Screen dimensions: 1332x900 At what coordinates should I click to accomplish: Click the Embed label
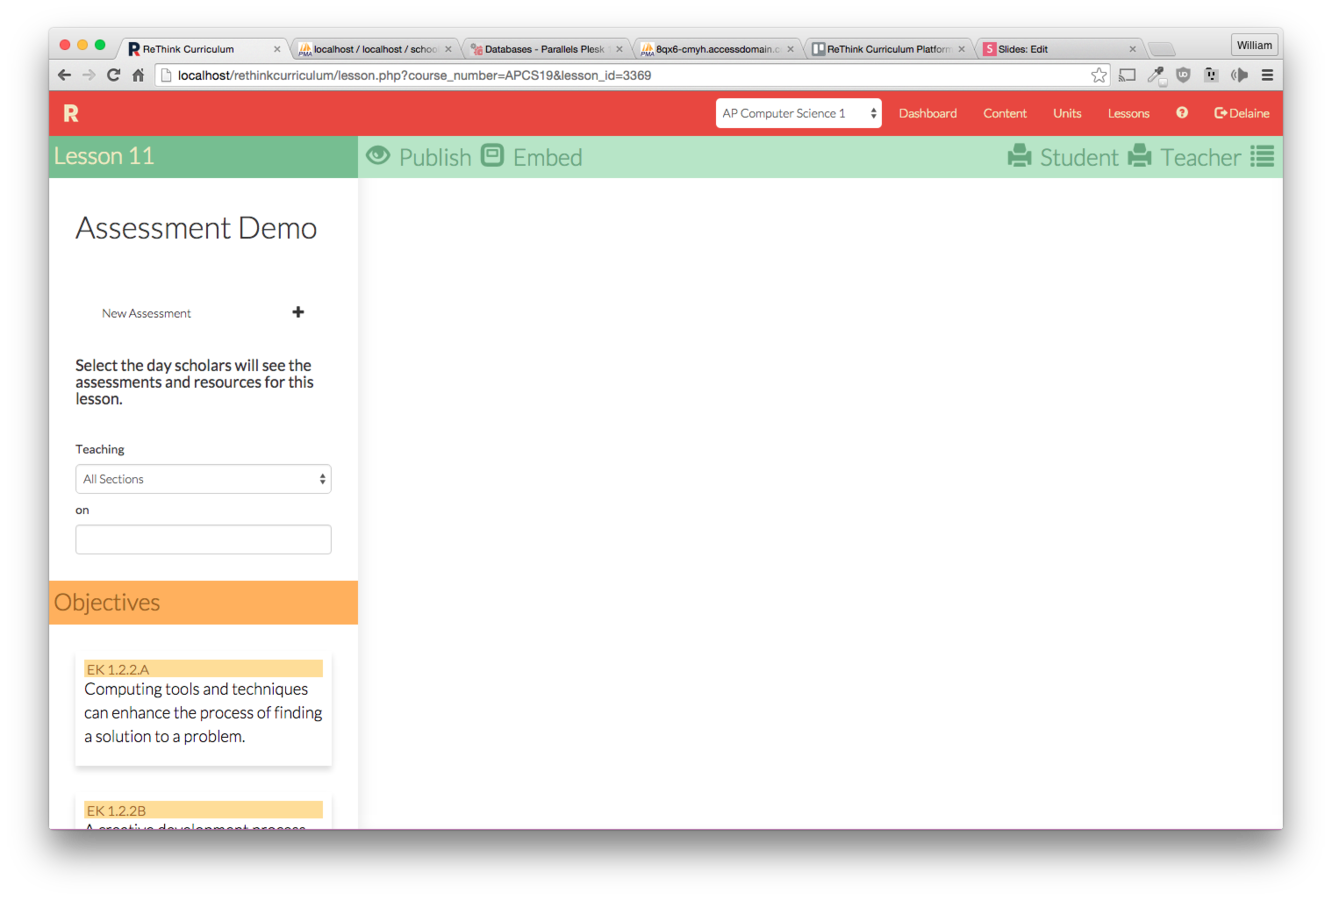[x=547, y=157]
